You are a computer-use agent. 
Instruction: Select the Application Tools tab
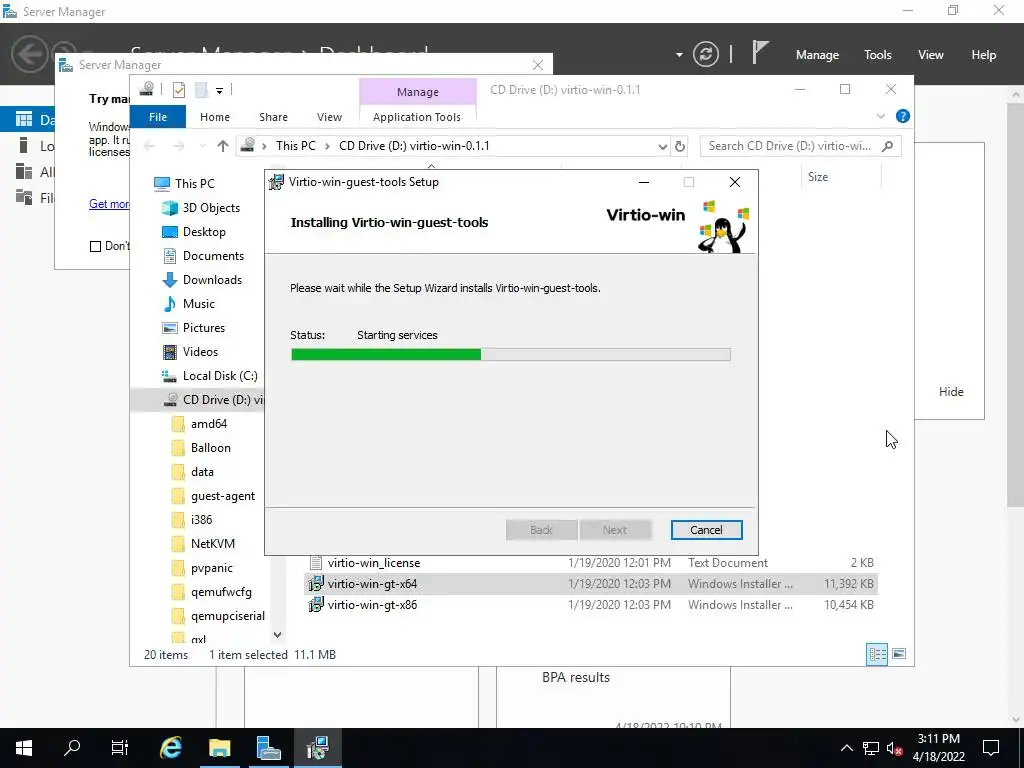[417, 117]
